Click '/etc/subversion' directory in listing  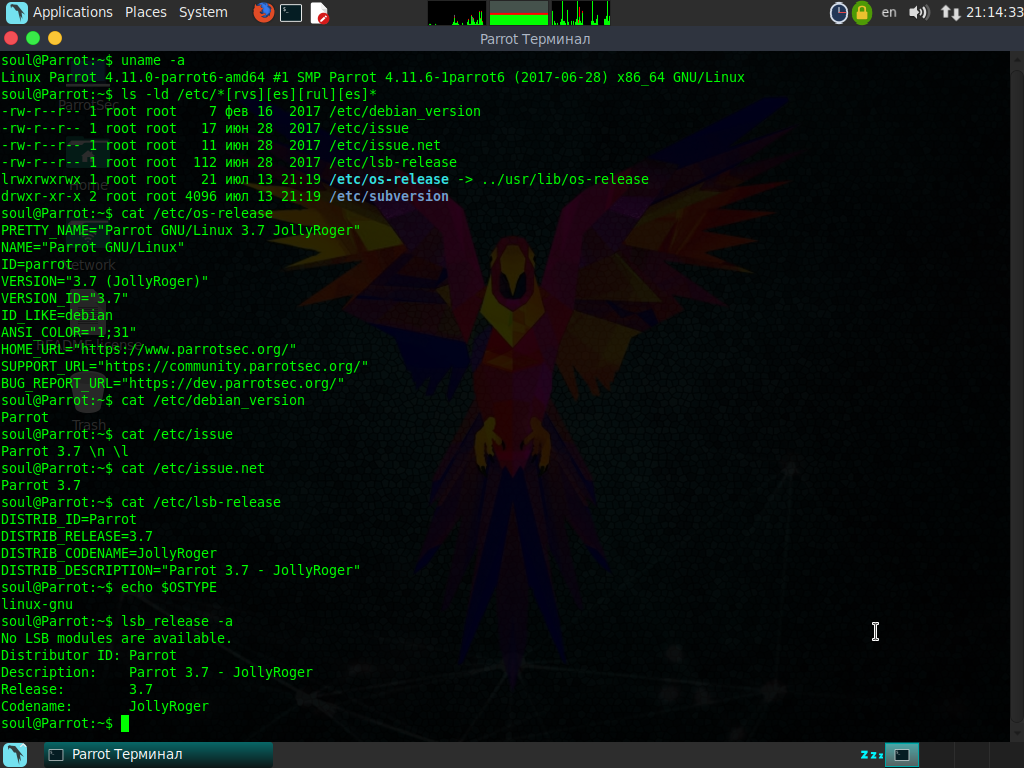pos(389,197)
